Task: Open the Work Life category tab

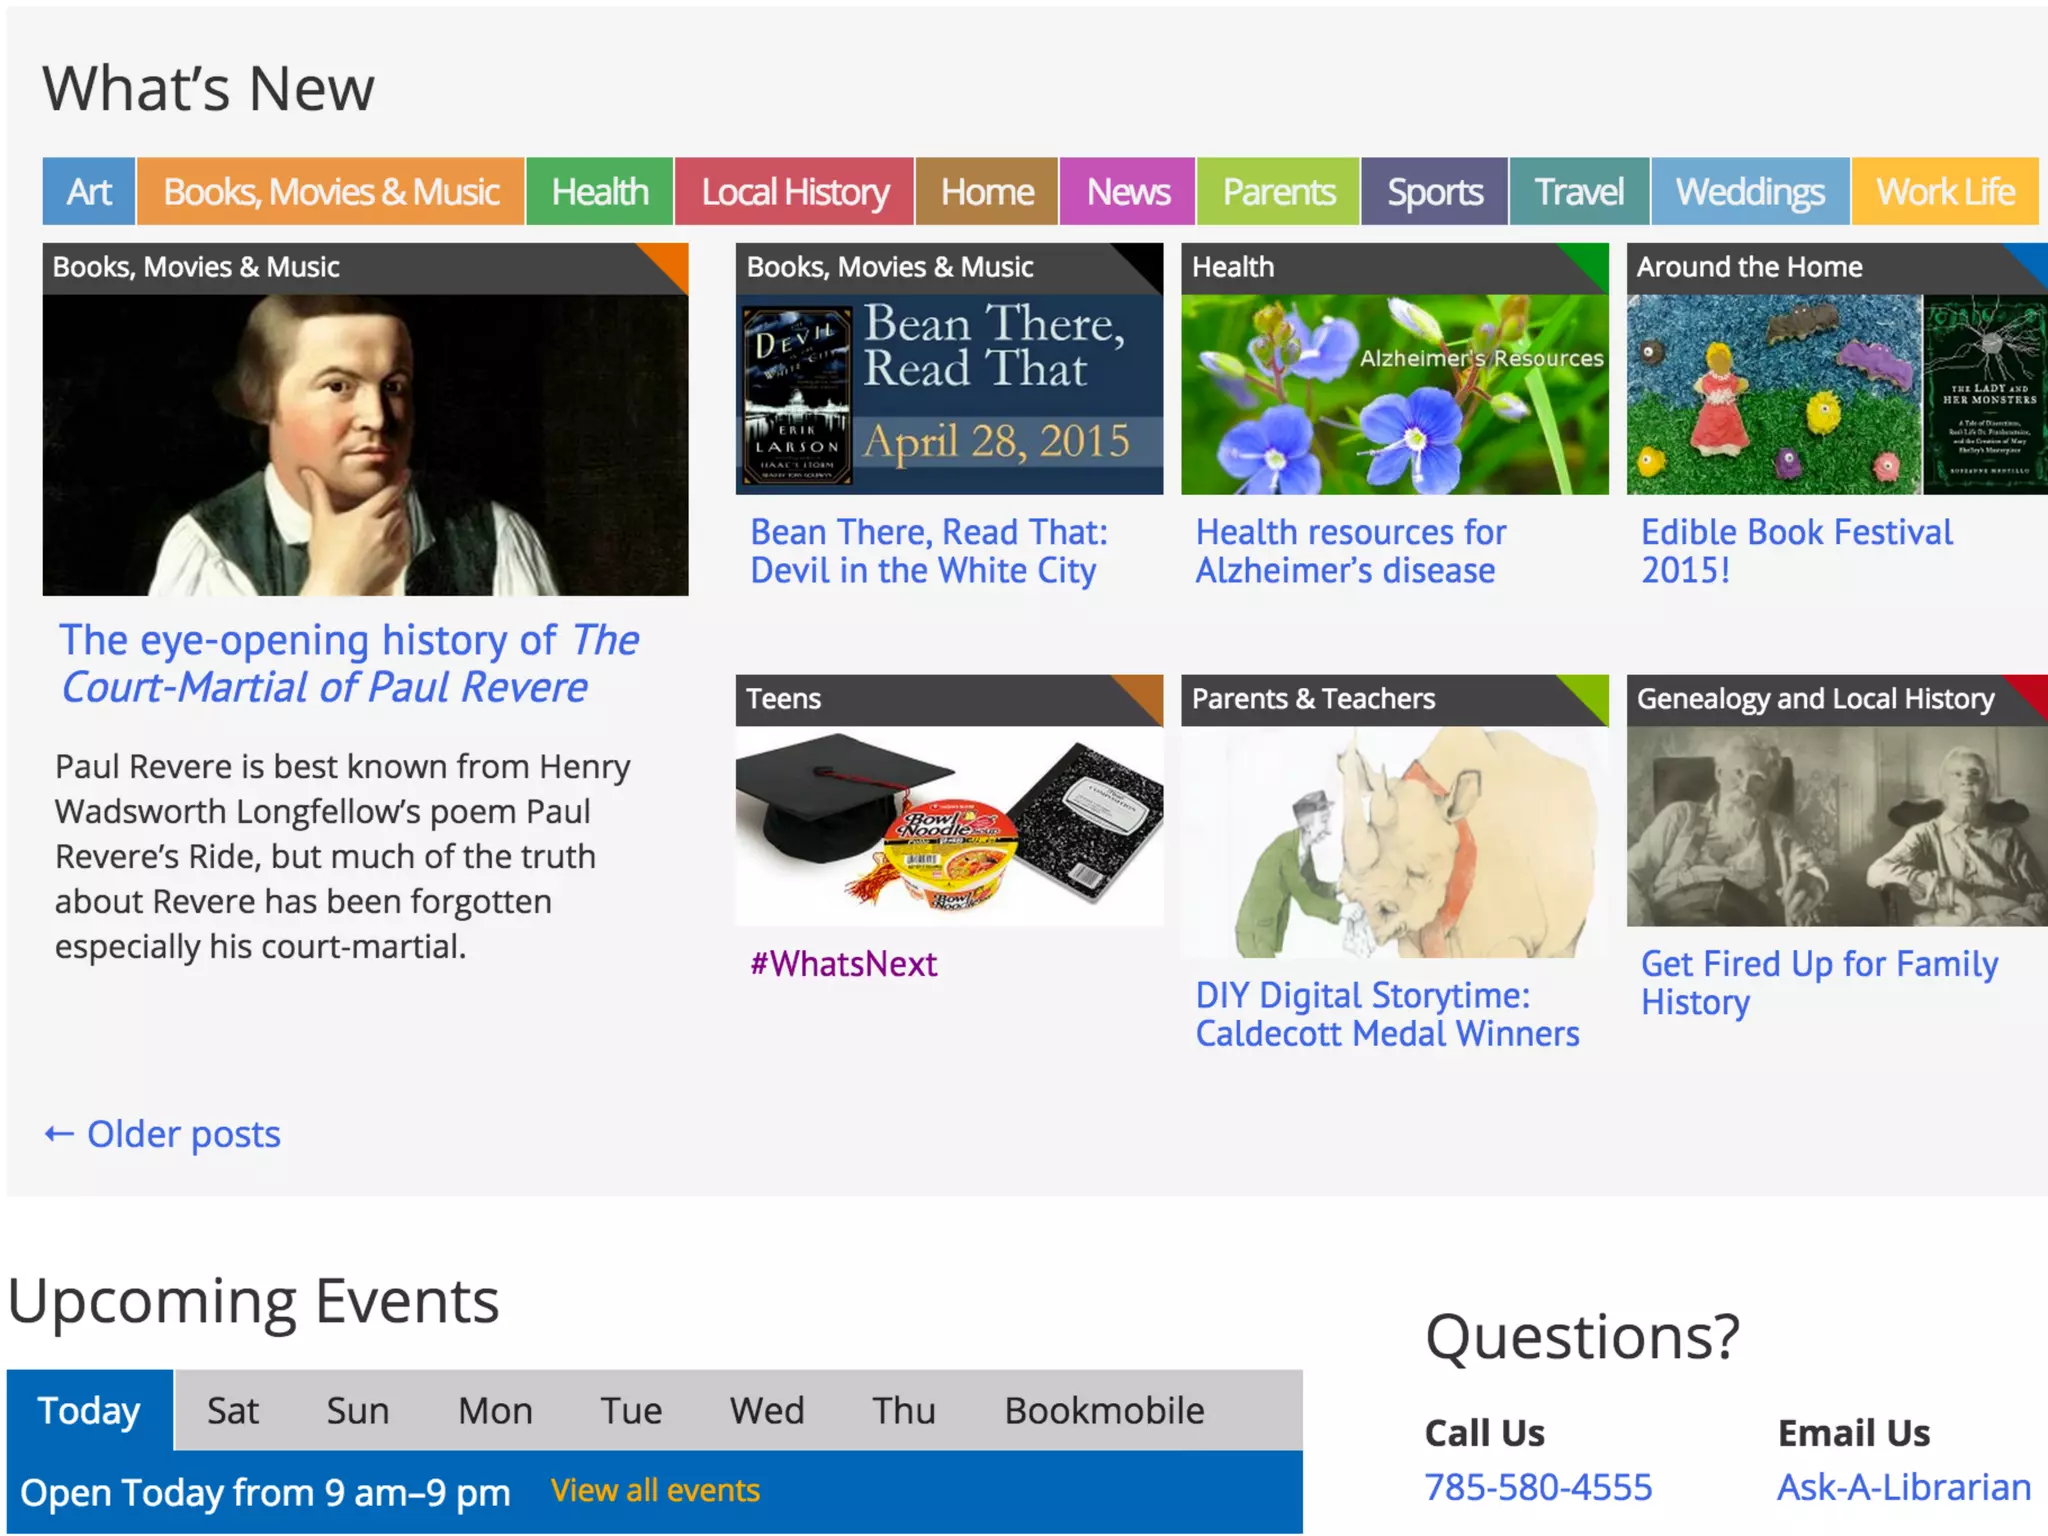Action: click(x=1944, y=191)
